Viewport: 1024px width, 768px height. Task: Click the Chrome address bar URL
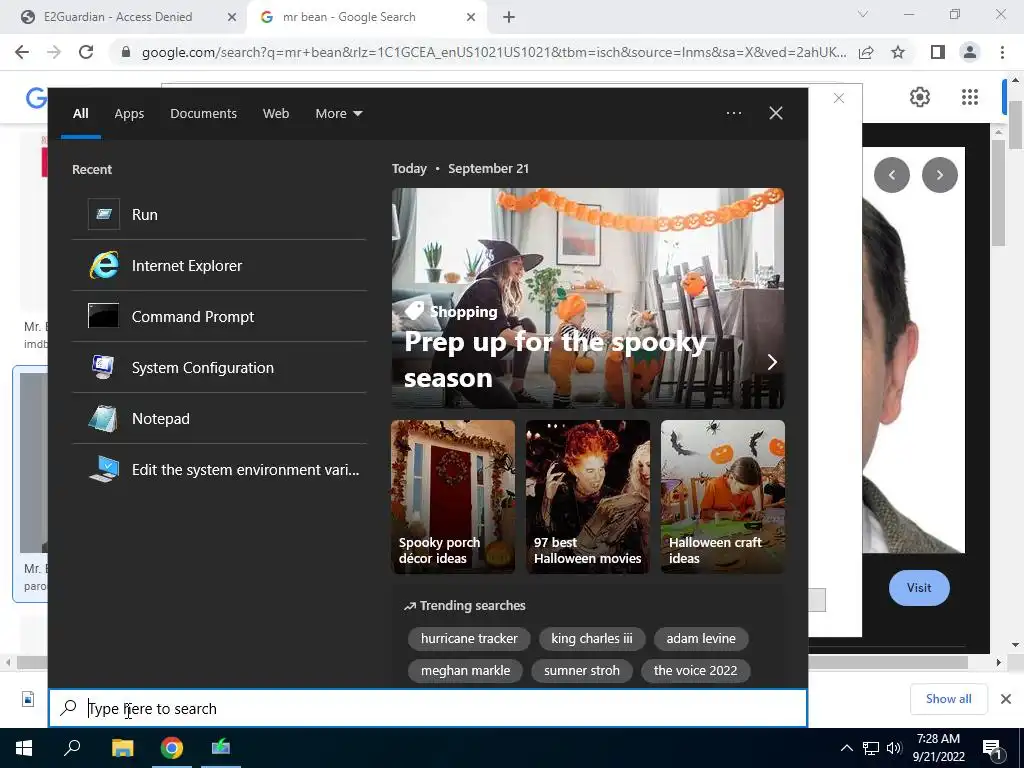[494, 52]
